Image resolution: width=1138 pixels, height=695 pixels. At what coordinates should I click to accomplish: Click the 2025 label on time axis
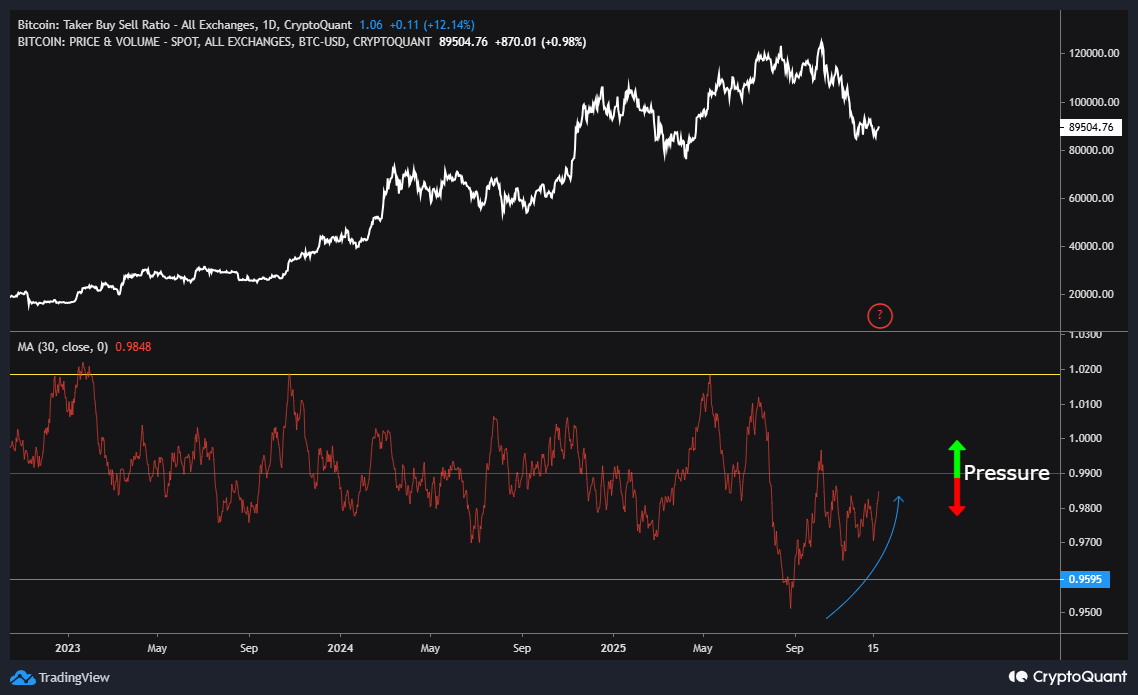[612, 647]
